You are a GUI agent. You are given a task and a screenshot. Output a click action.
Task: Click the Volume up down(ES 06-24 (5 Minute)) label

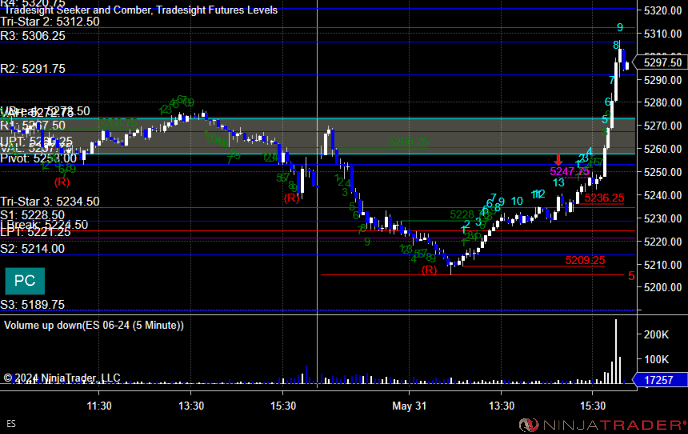(x=94, y=325)
